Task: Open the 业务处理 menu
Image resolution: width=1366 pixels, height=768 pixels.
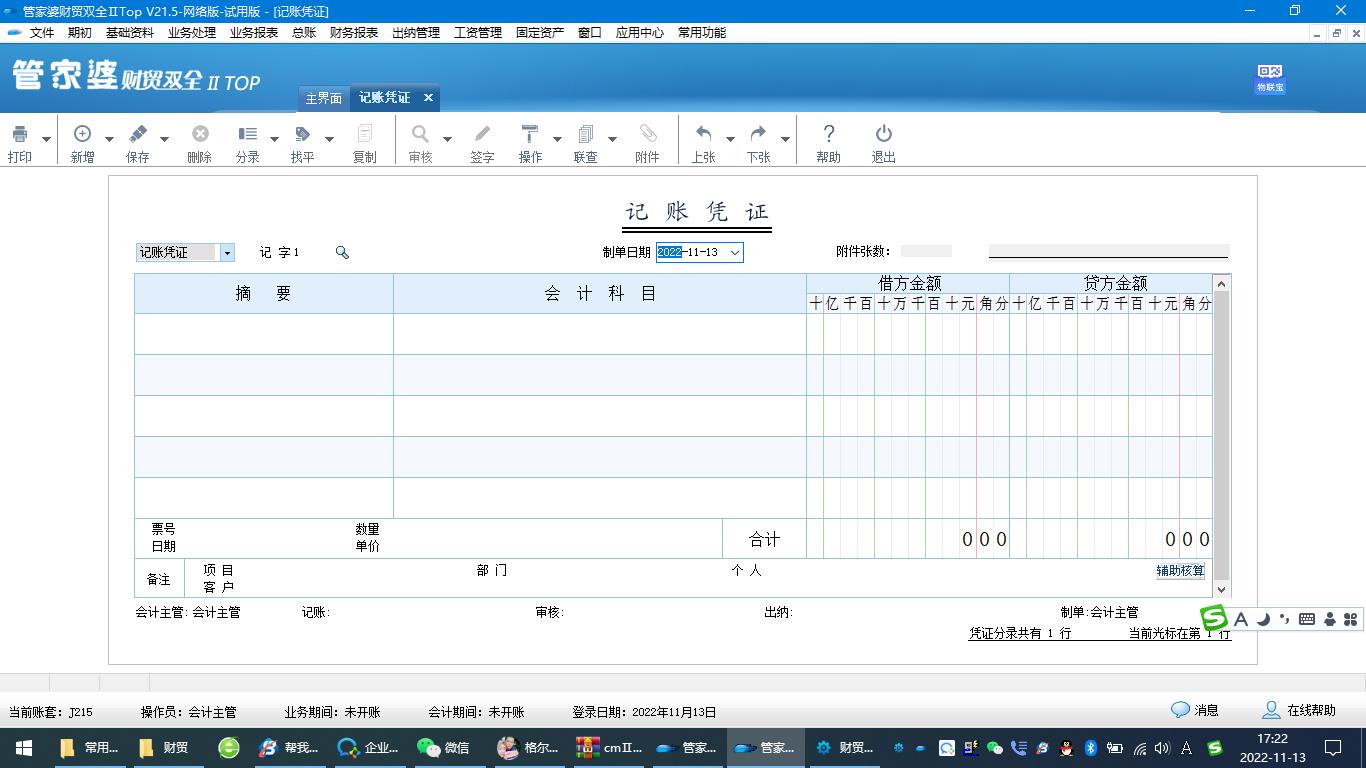Action: pyautogui.click(x=192, y=33)
